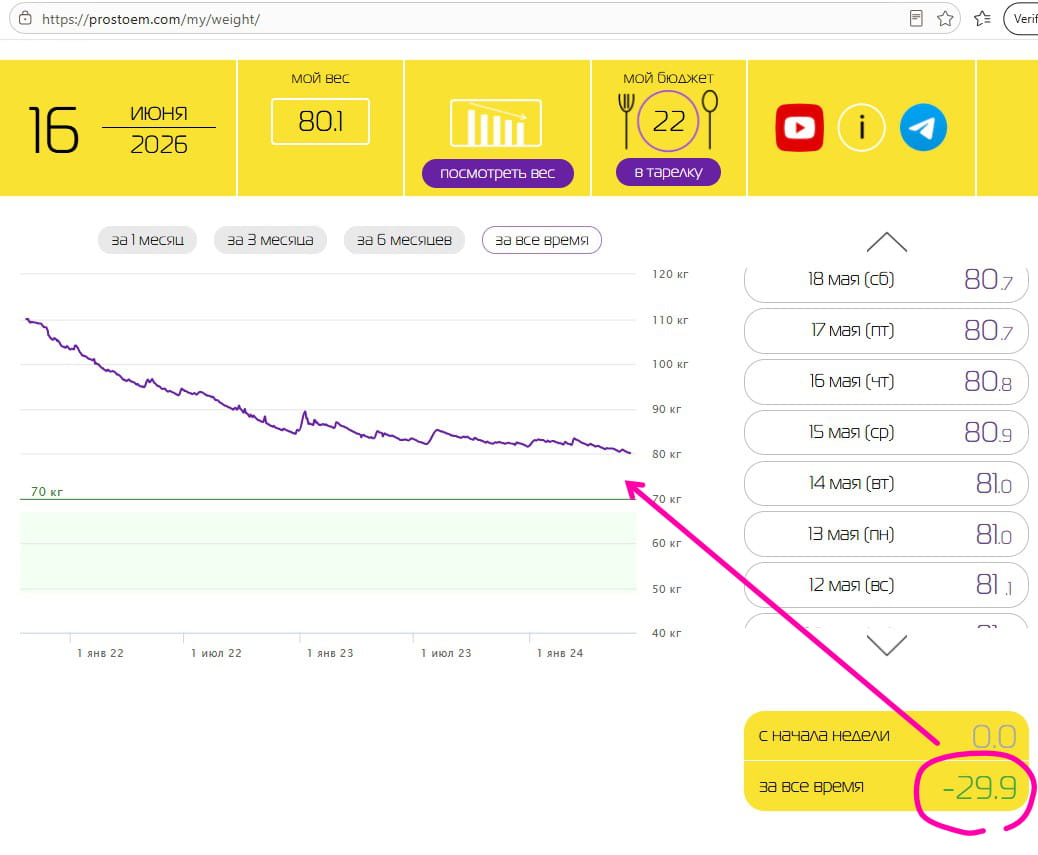Open the 17 мая (пт) weight entry

886,330
